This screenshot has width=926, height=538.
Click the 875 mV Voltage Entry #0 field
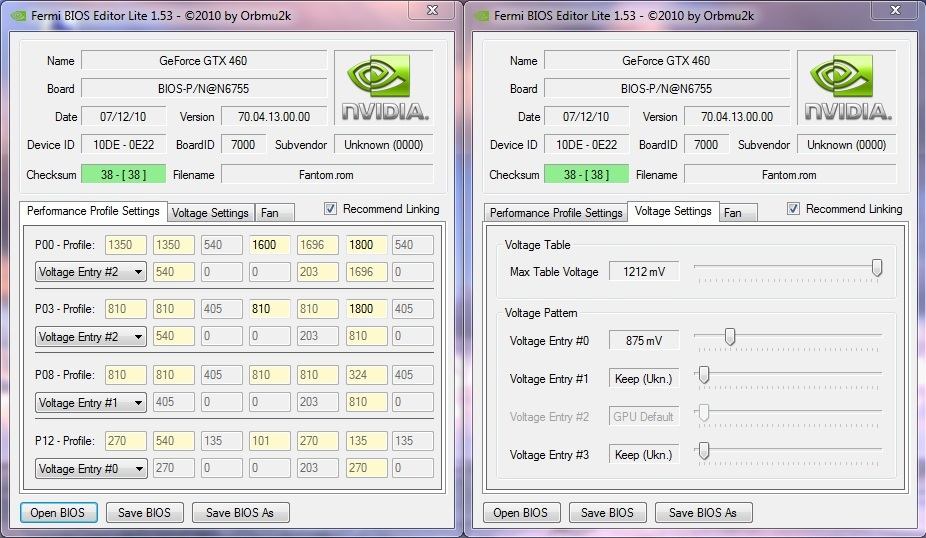click(x=644, y=340)
